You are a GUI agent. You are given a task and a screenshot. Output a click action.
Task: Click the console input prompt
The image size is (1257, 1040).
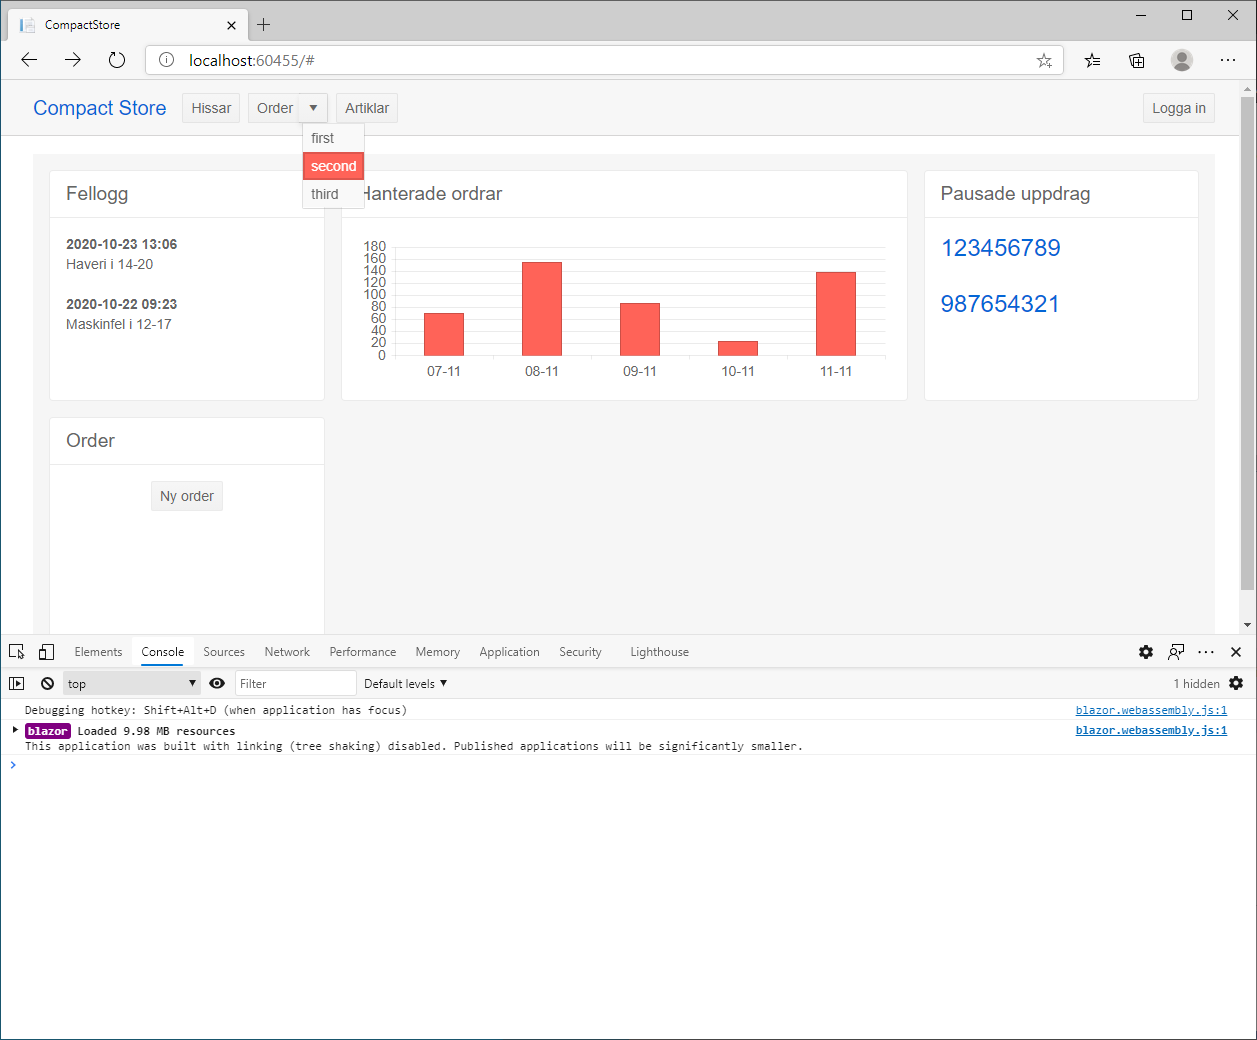tap(628, 765)
